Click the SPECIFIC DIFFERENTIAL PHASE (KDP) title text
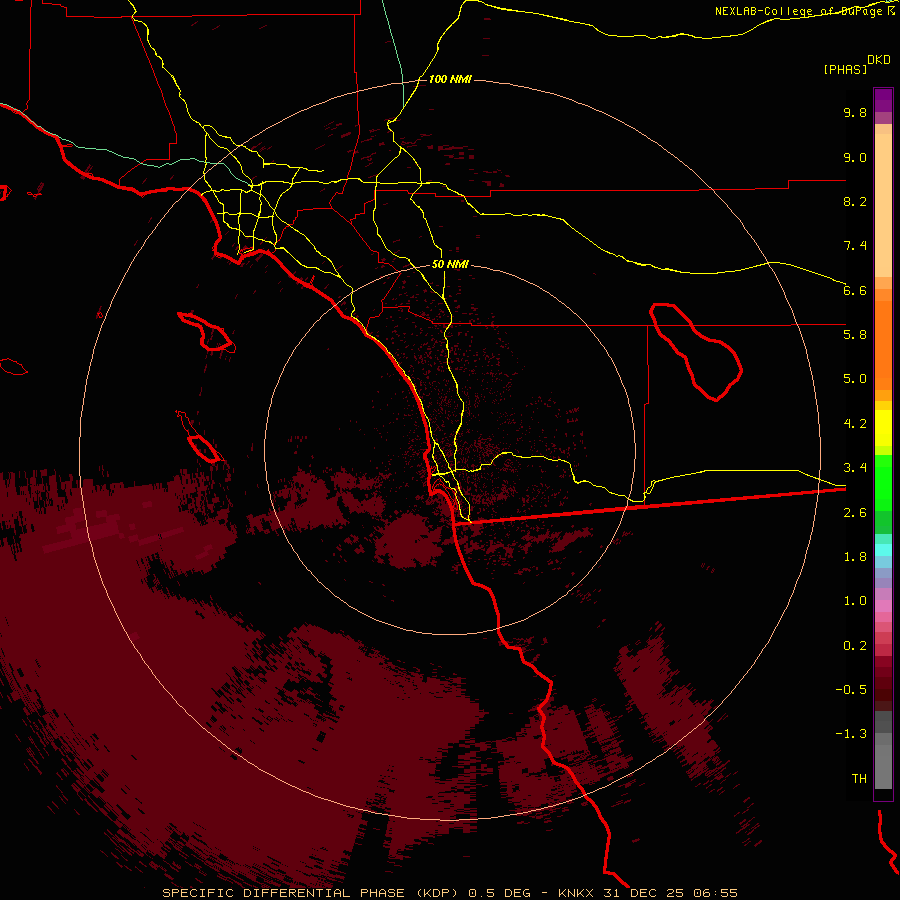This screenshot has height=900, width=900. point(309,893)
